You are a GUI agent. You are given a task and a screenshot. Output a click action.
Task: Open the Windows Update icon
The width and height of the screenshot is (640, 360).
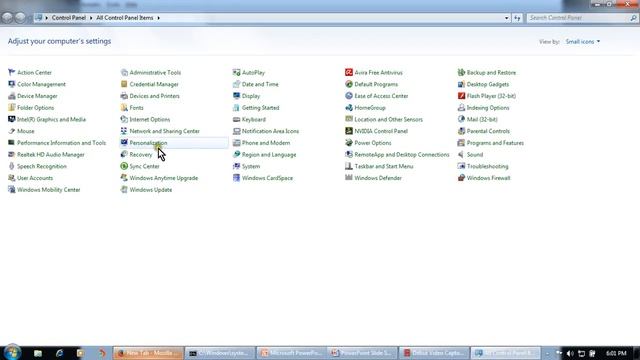coord(124,189)
